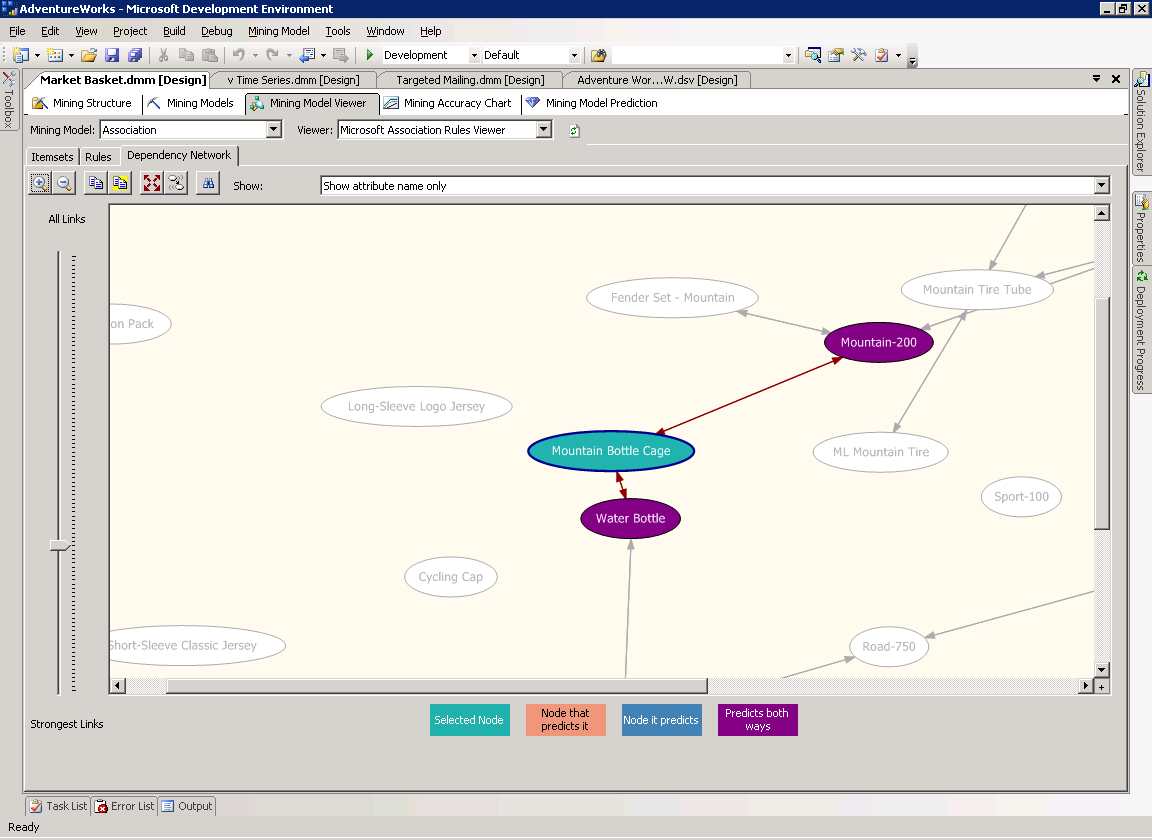Click the Add New Item toolbar icon
Viewport: 1152px width, 840px height.
(x=55, y=55)
